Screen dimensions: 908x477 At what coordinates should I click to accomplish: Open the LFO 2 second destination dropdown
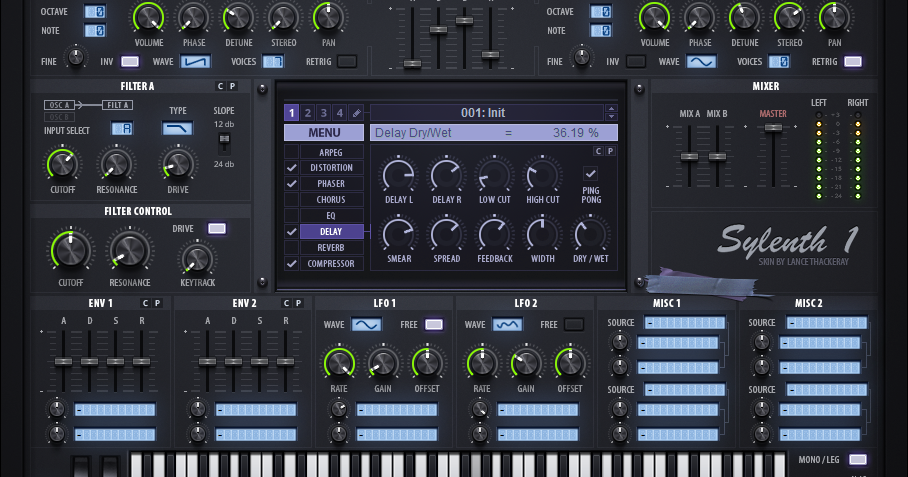coord(538,434)
